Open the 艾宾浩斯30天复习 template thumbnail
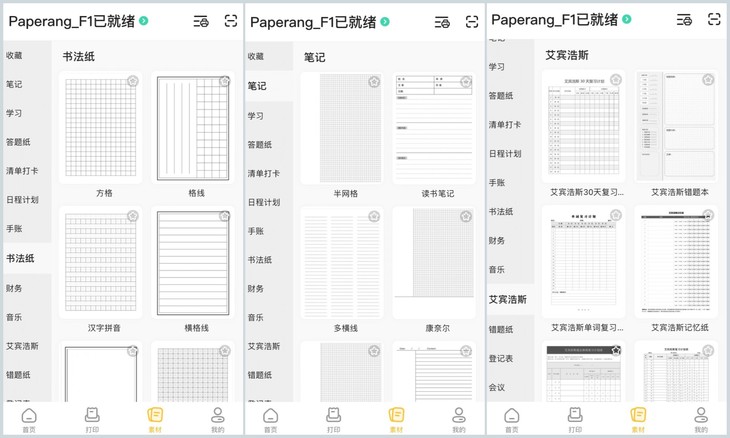730x438 pixels. (x=583, y=126)
